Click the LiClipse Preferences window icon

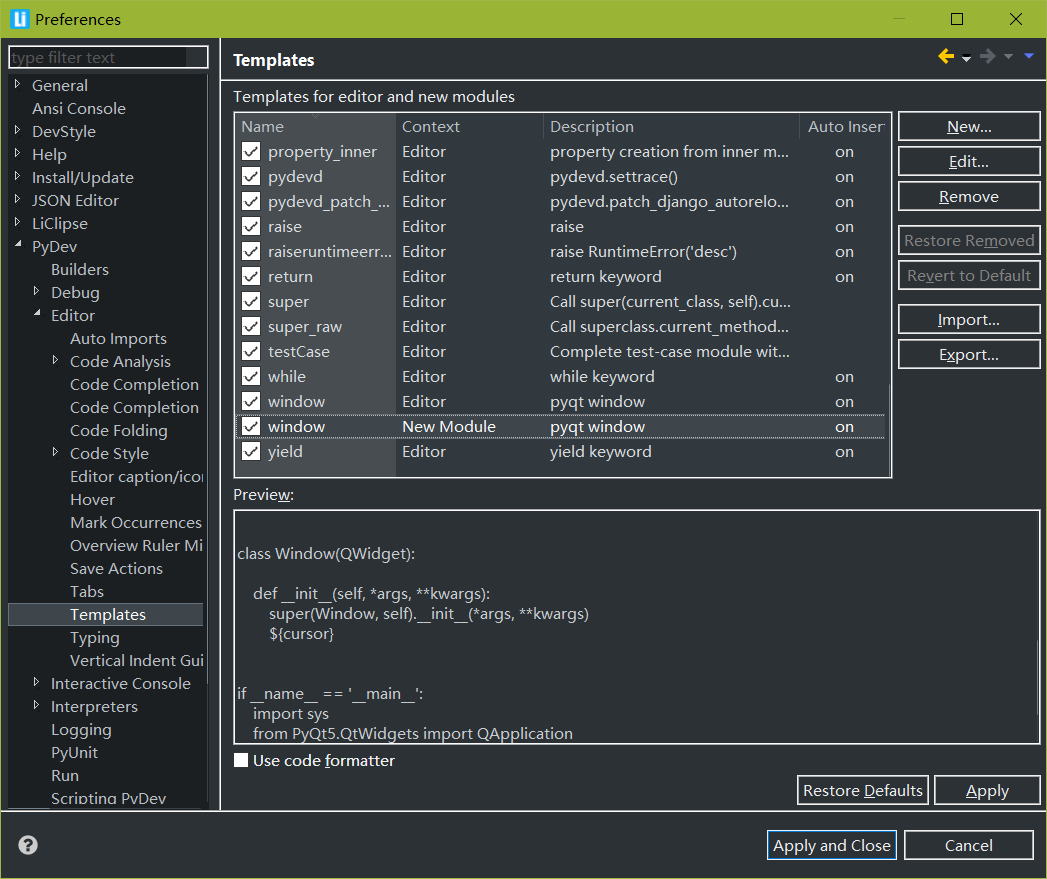point(19,19)
